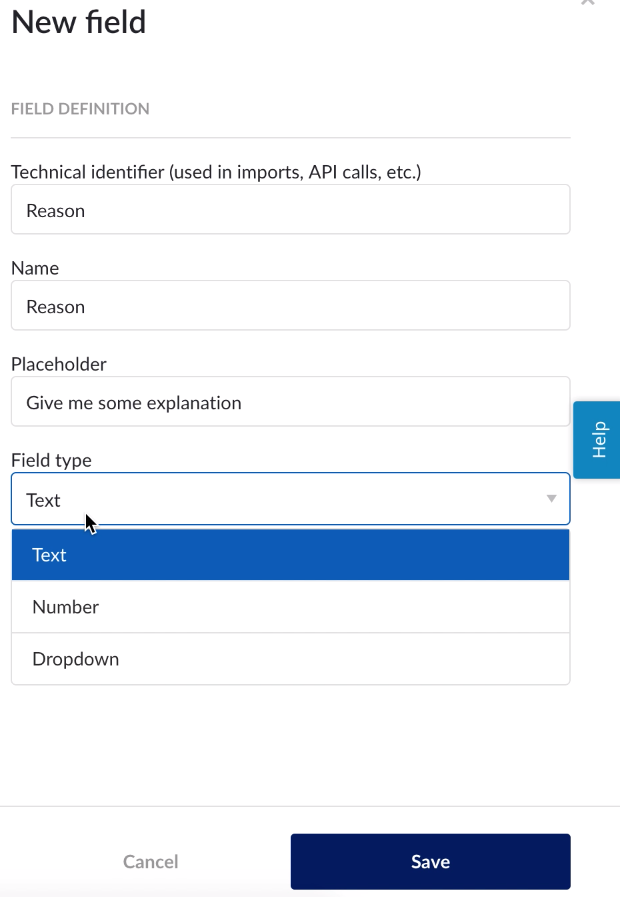Click the FIELD DEFINITION section header
Image resolution: width=620 pixels, height=897 pixels.
[80, 109]
